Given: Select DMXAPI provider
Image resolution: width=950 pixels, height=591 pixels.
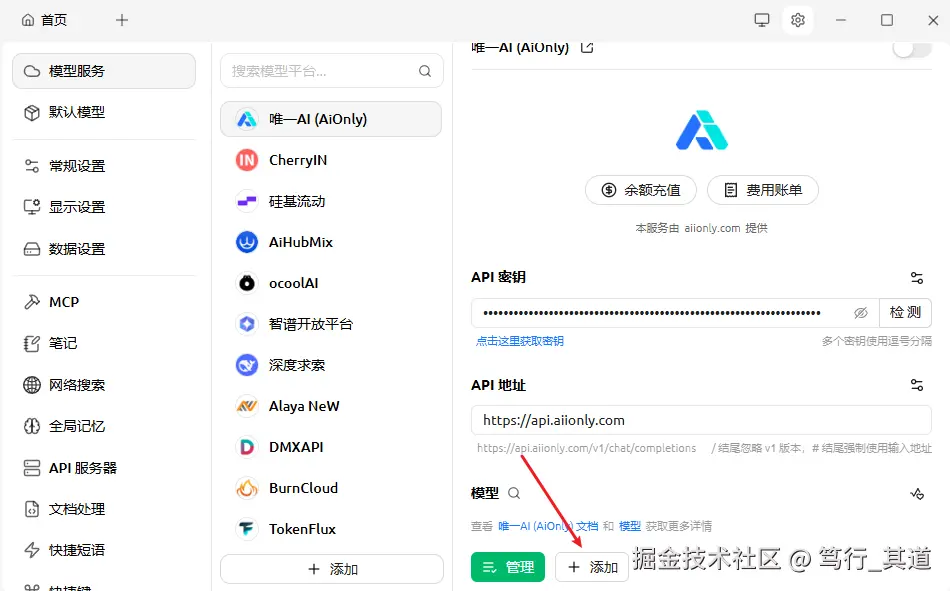Looking at the screenshot, I should (x=331, y=447).
